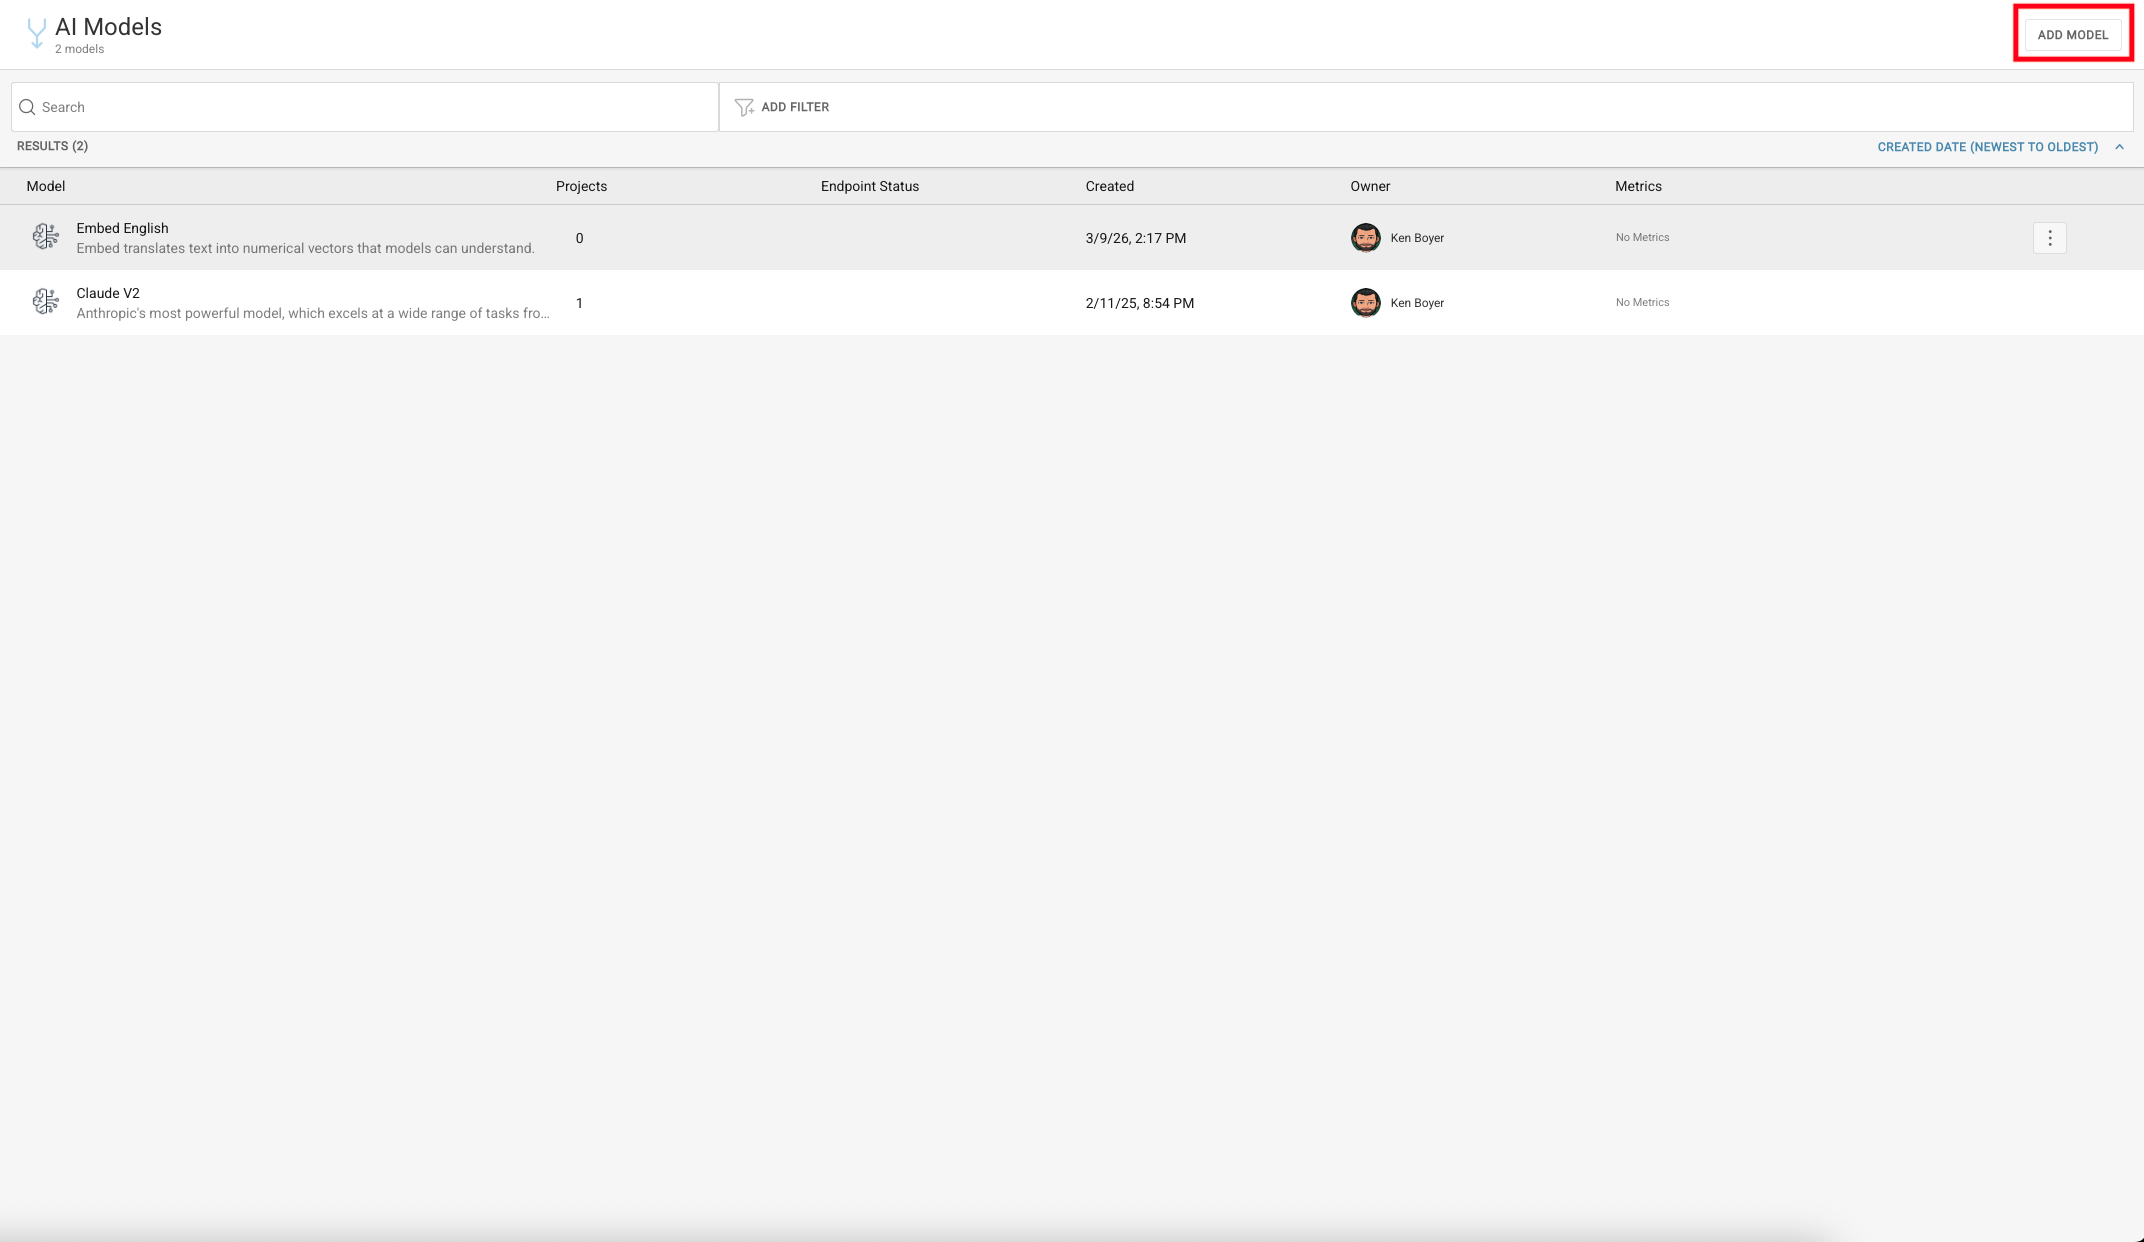This screenshot has width=2144, height=1242.
Task: Click Ken Boyer name in Claude V2 row
Action: pyautogui.click(x=1417, y=303)
